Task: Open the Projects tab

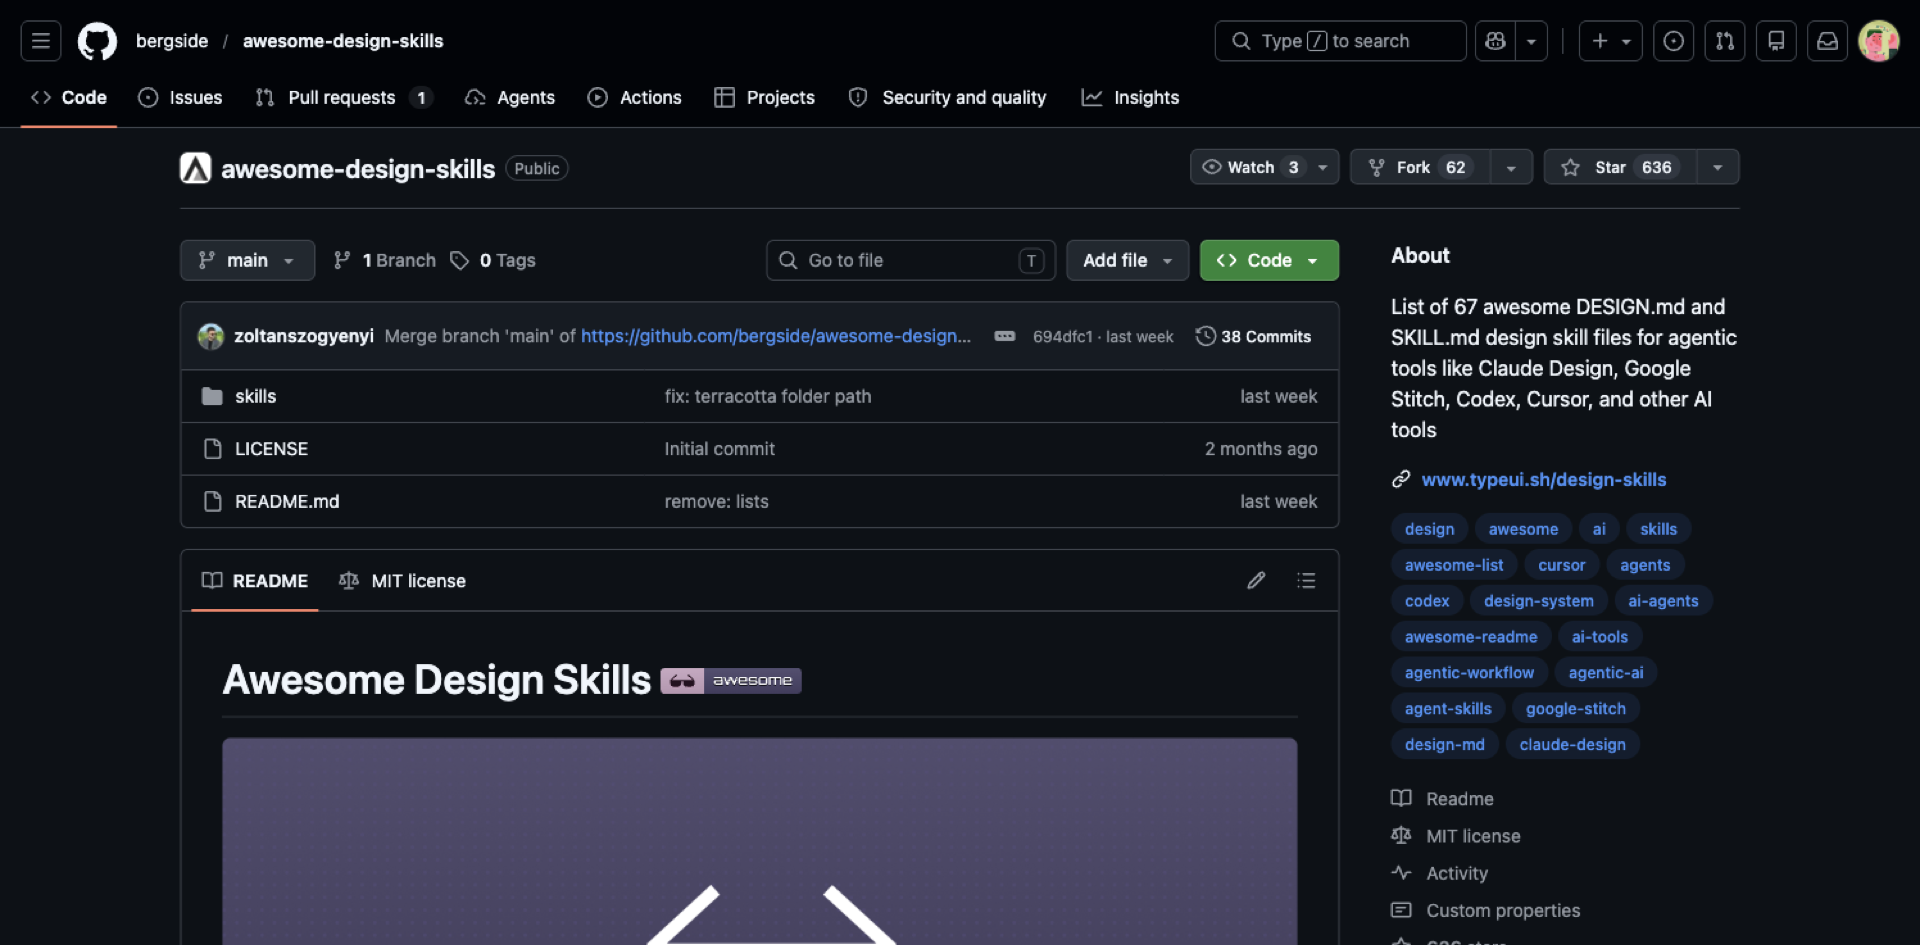Action: pyautogui.click(x=764, y=97)
